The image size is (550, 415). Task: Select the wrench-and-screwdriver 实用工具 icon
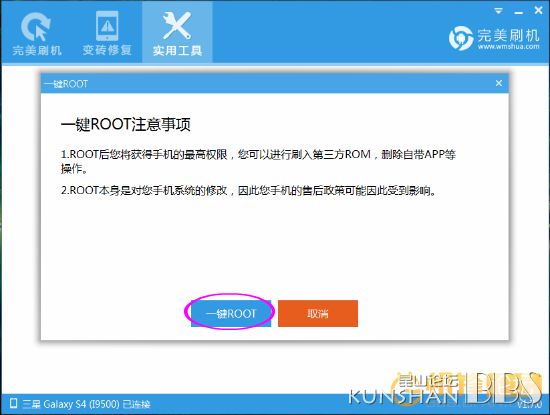(177, 25)
